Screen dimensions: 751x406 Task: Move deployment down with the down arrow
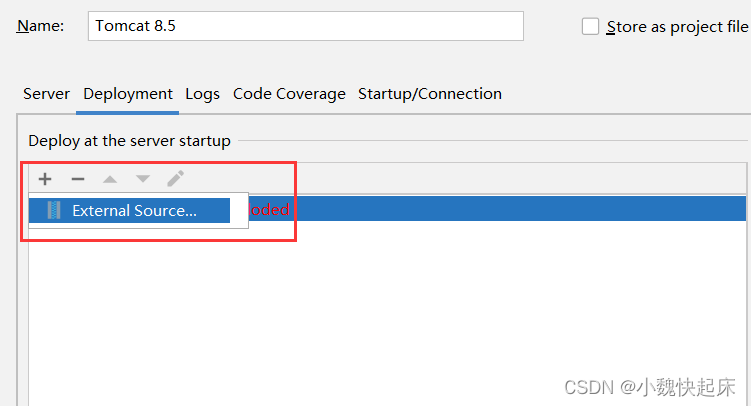click(143, 179)
